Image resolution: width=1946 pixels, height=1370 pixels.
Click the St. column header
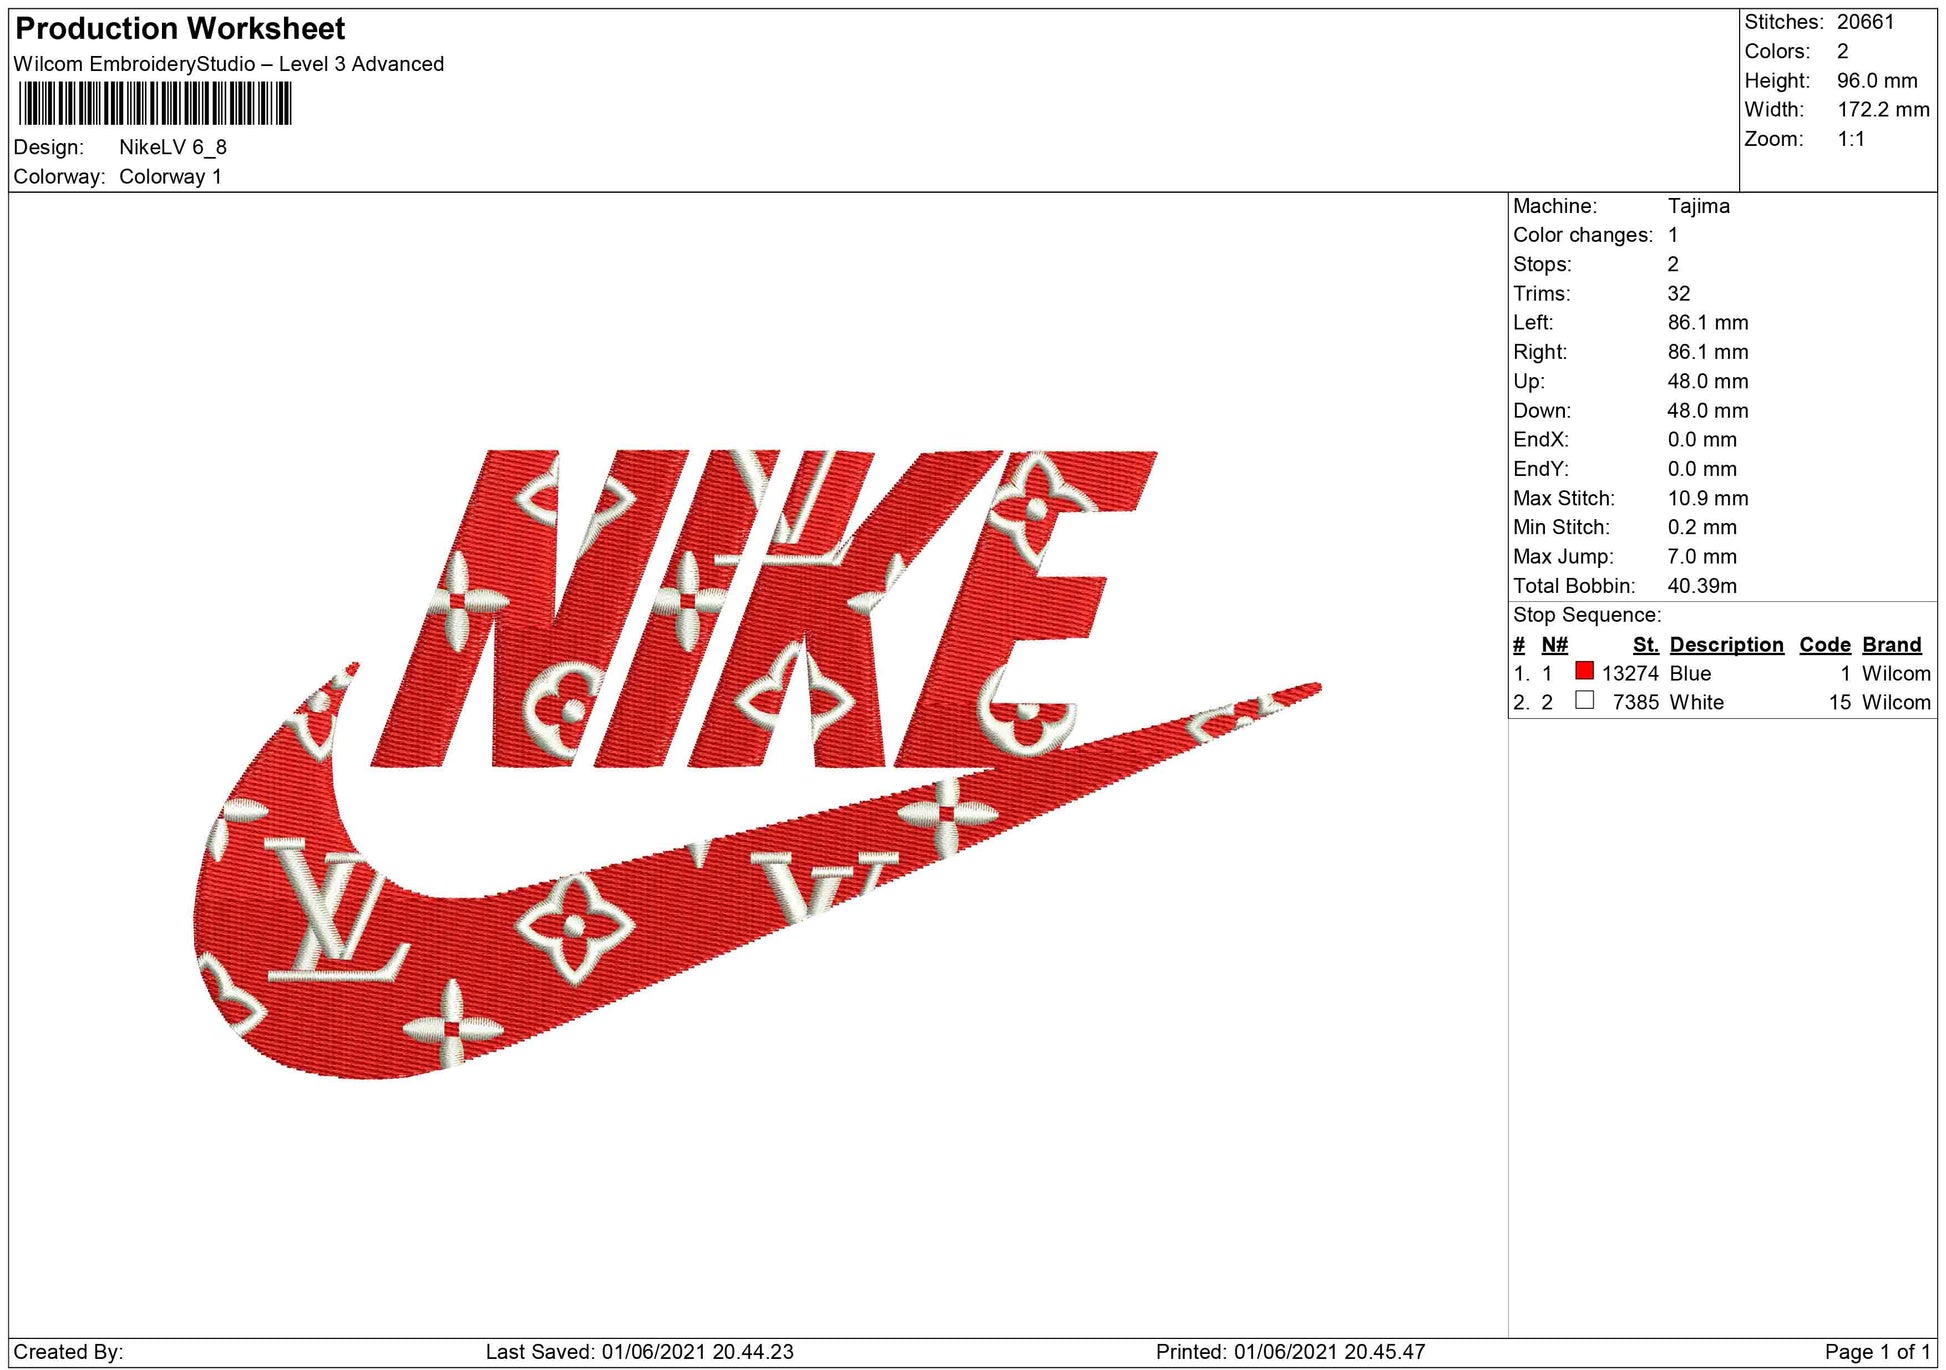pos(1645,645)
